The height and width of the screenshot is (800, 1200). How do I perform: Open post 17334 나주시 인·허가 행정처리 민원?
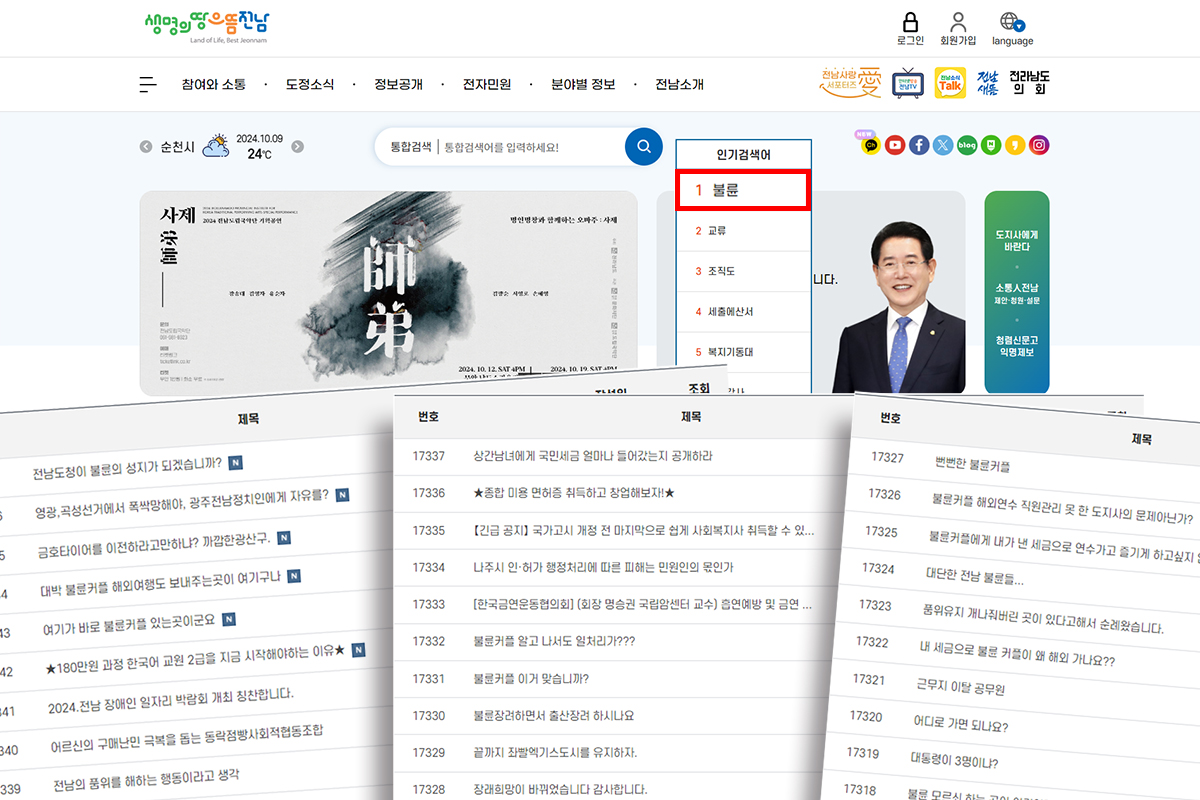(x=603, y=567)
